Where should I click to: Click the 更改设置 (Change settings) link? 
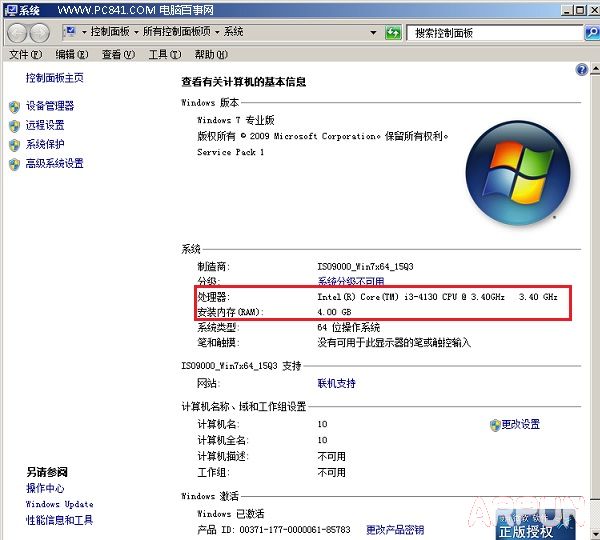pos(520,425)
